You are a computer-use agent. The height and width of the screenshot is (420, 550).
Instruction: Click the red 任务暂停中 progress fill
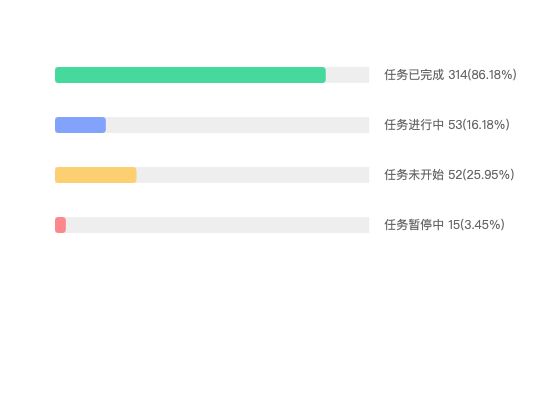click(60, 225)
